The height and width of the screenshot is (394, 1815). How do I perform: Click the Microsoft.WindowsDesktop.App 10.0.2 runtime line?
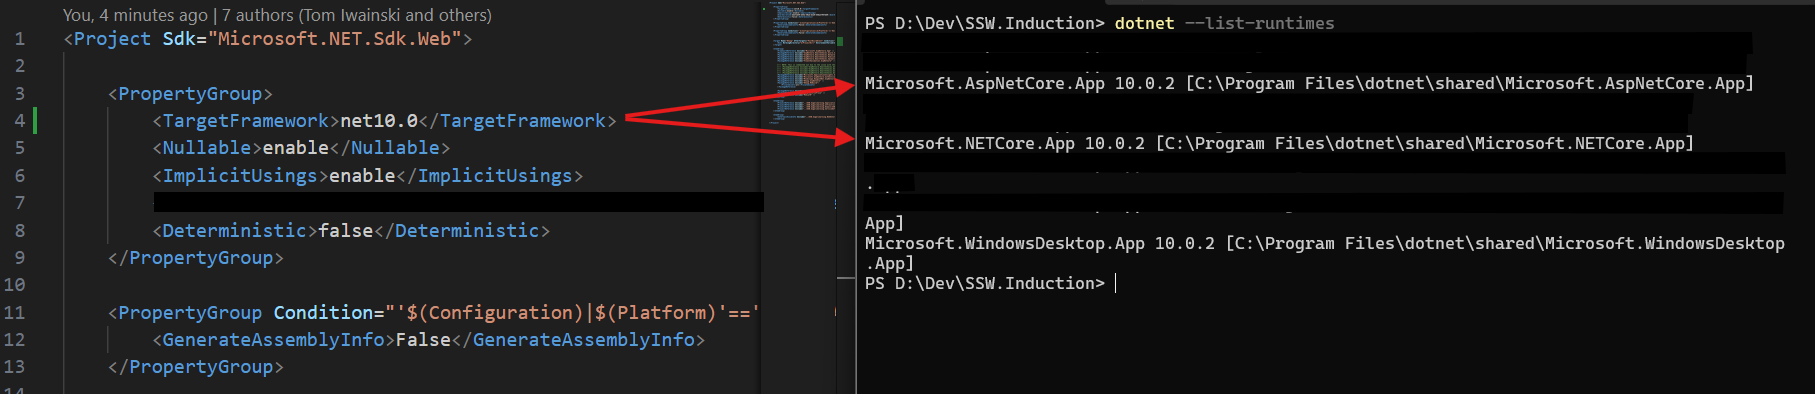(1324, 253)
